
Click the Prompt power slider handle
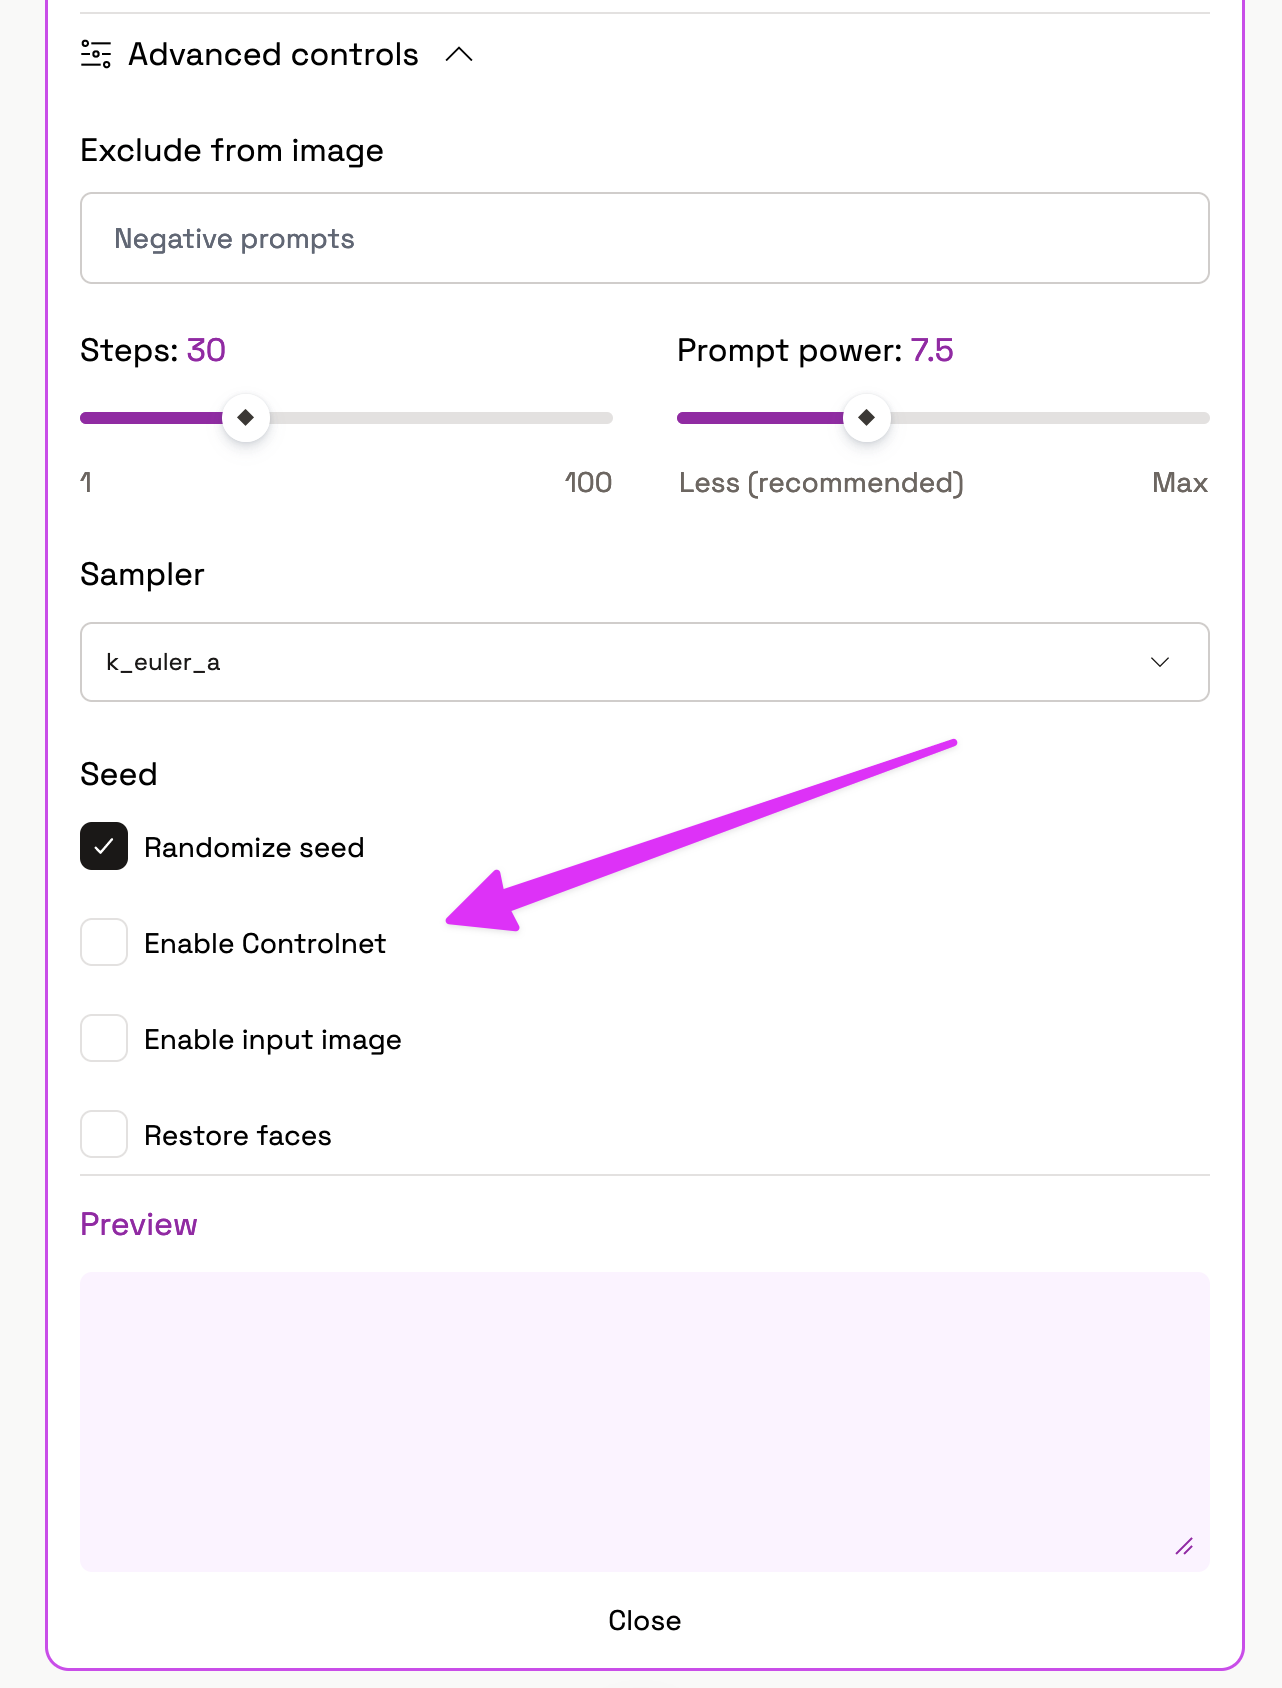[867, 417]
